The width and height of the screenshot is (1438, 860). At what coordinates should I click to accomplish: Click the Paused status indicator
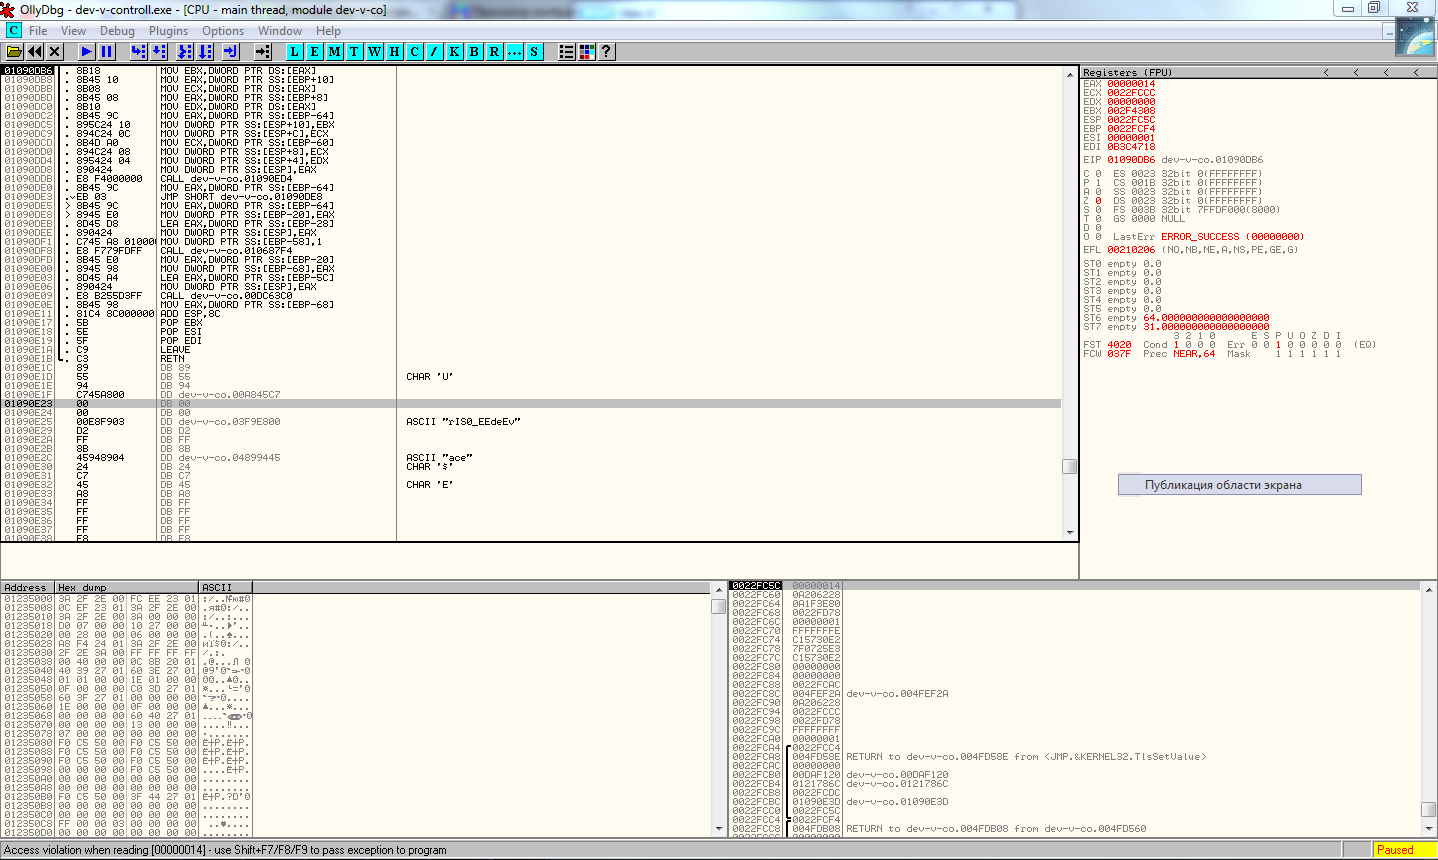point(1403,849)
